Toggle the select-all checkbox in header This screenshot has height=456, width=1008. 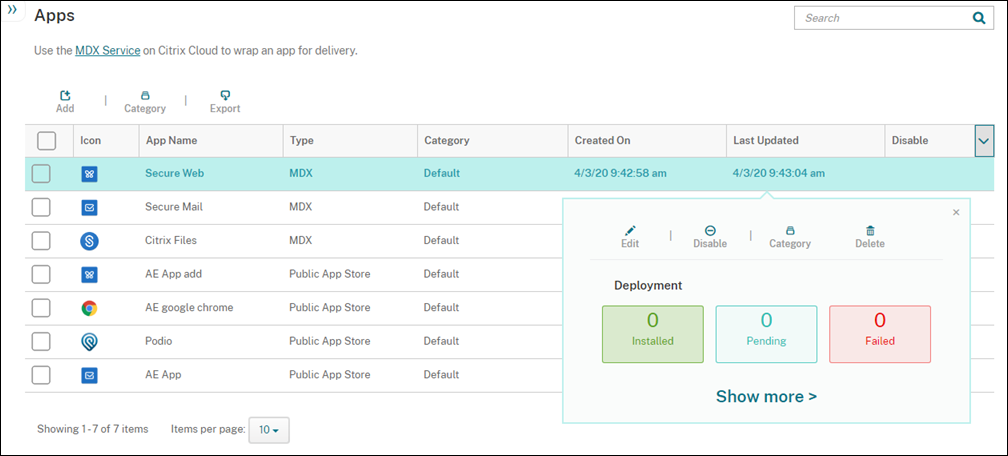click(x=46, y=141)
